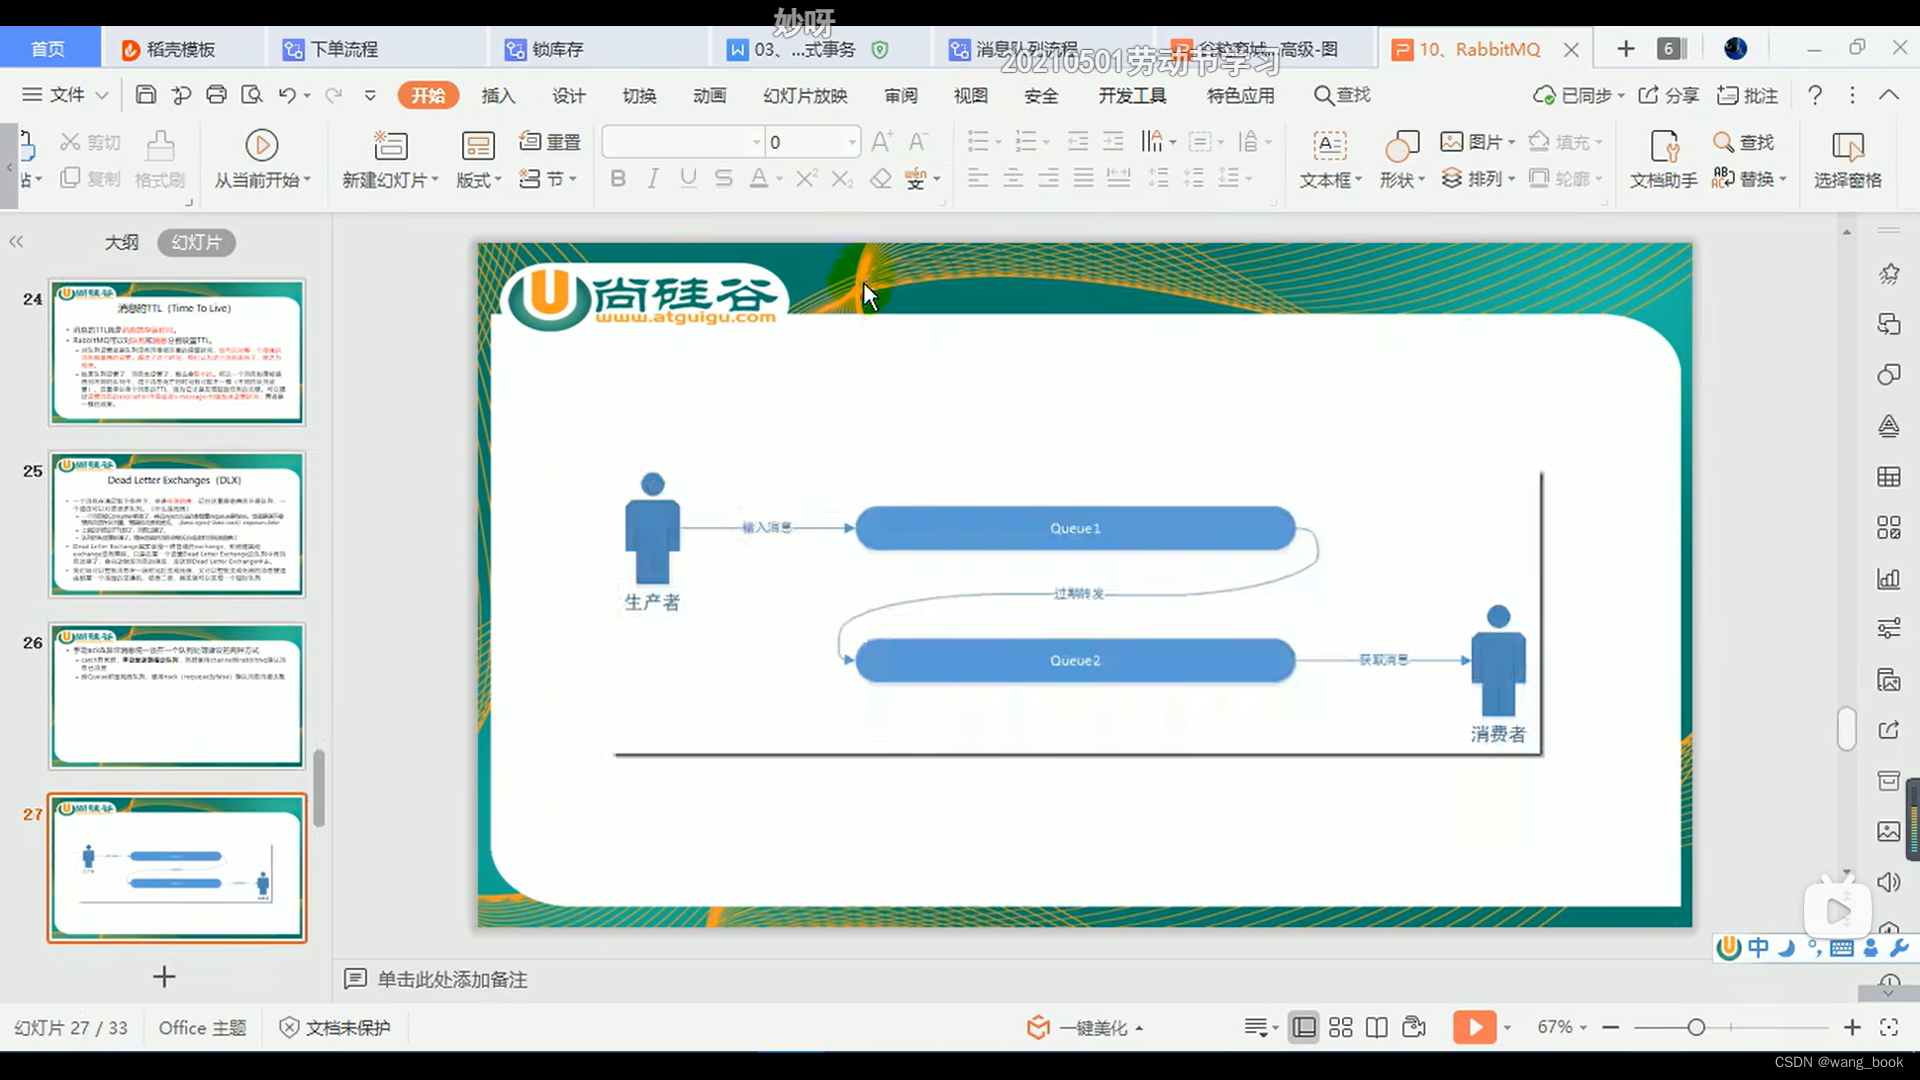Click the Reset (重置) button

coord(550,142)
